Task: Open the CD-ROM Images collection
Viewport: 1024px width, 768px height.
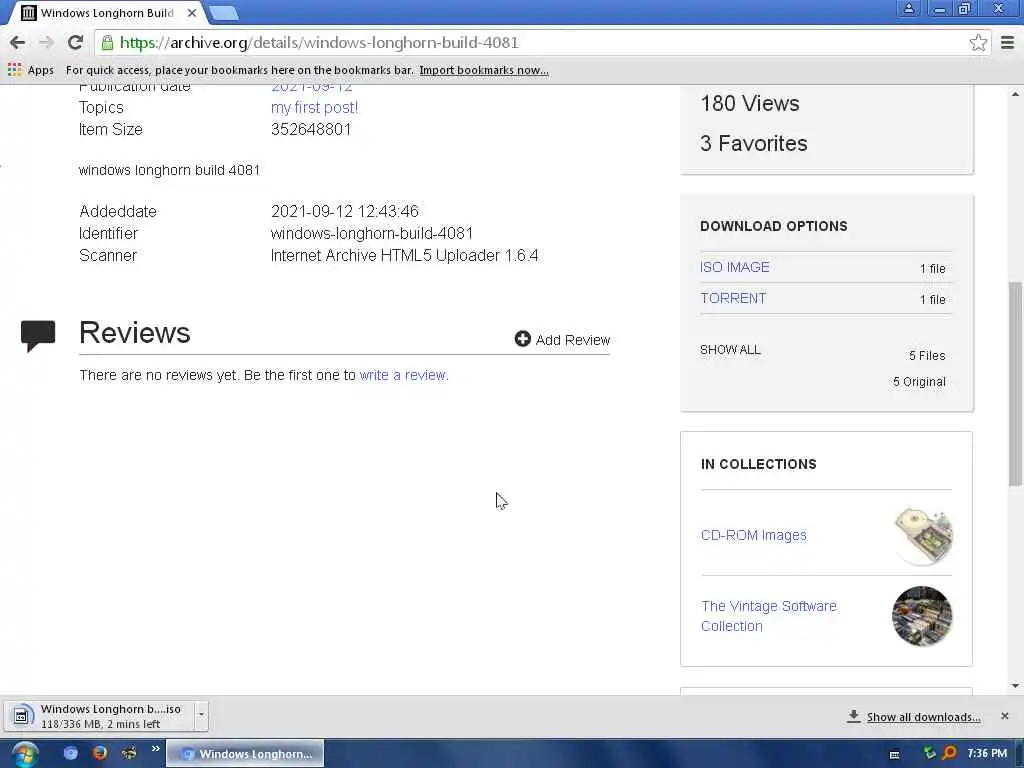Action: click(x=754, y=535)
